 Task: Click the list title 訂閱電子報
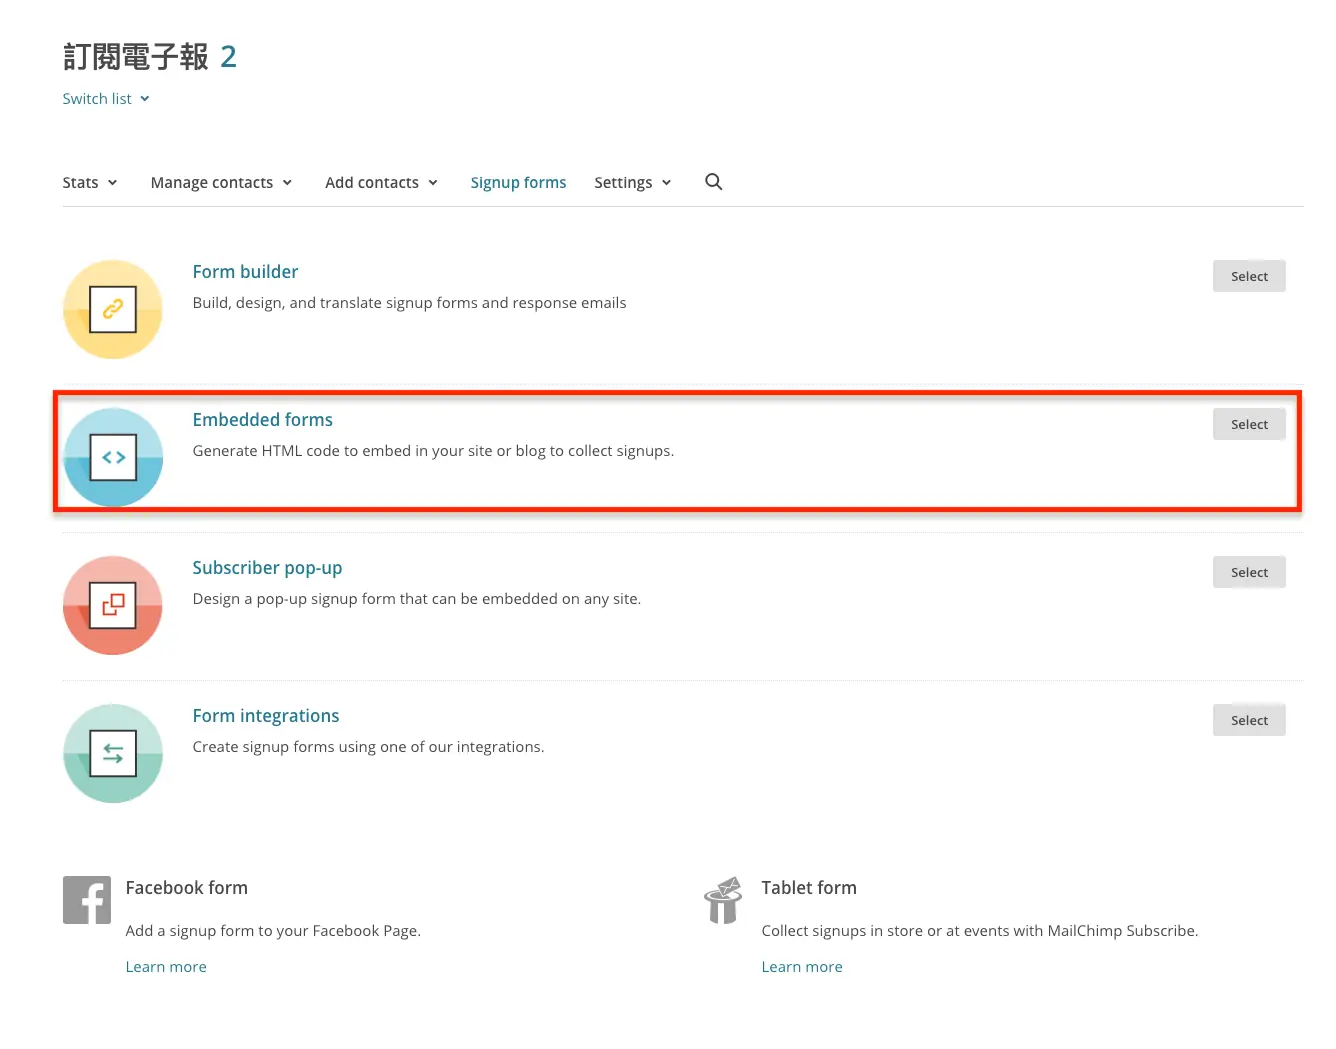click(x=136, y=57)
